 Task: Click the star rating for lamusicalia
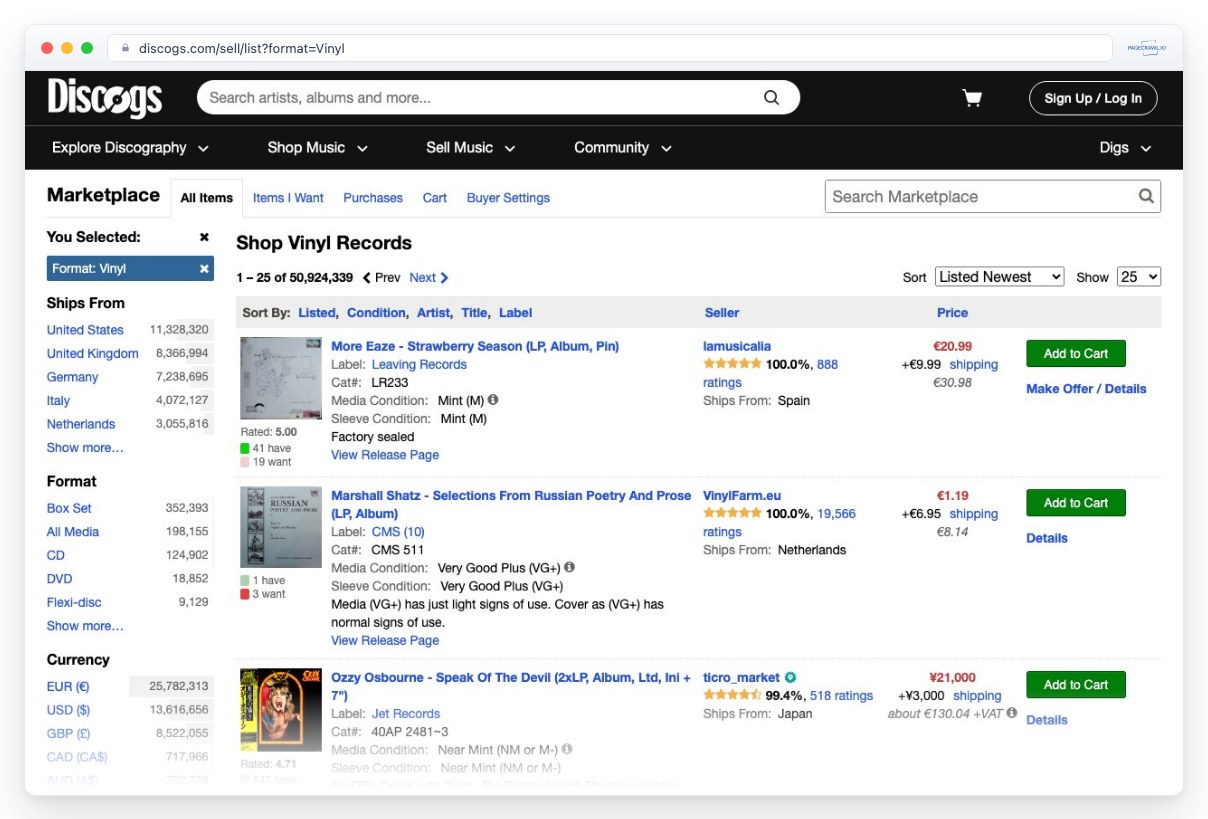pos(732,365)
